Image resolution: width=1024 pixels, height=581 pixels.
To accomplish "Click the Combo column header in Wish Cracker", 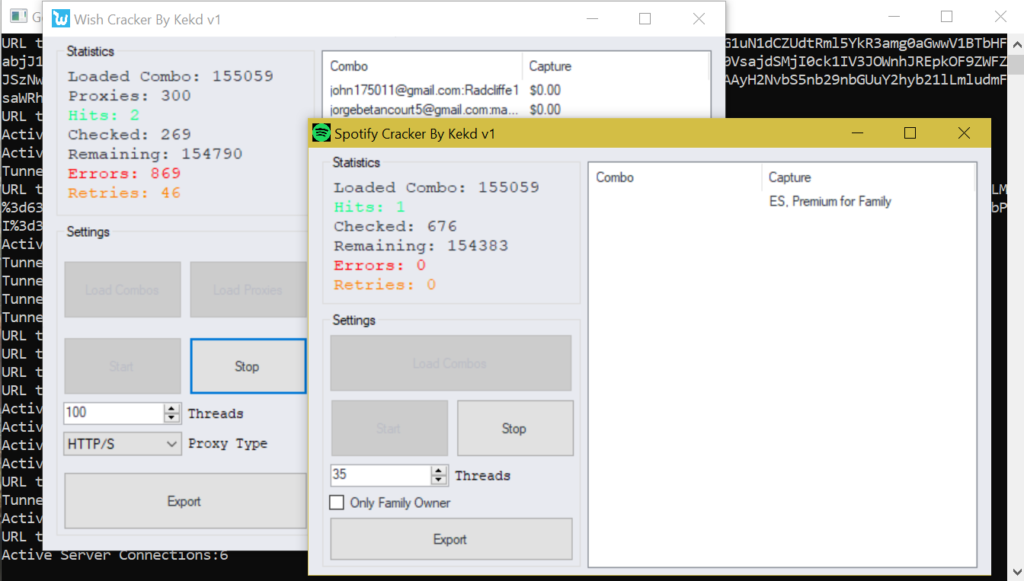I will 423,66.
